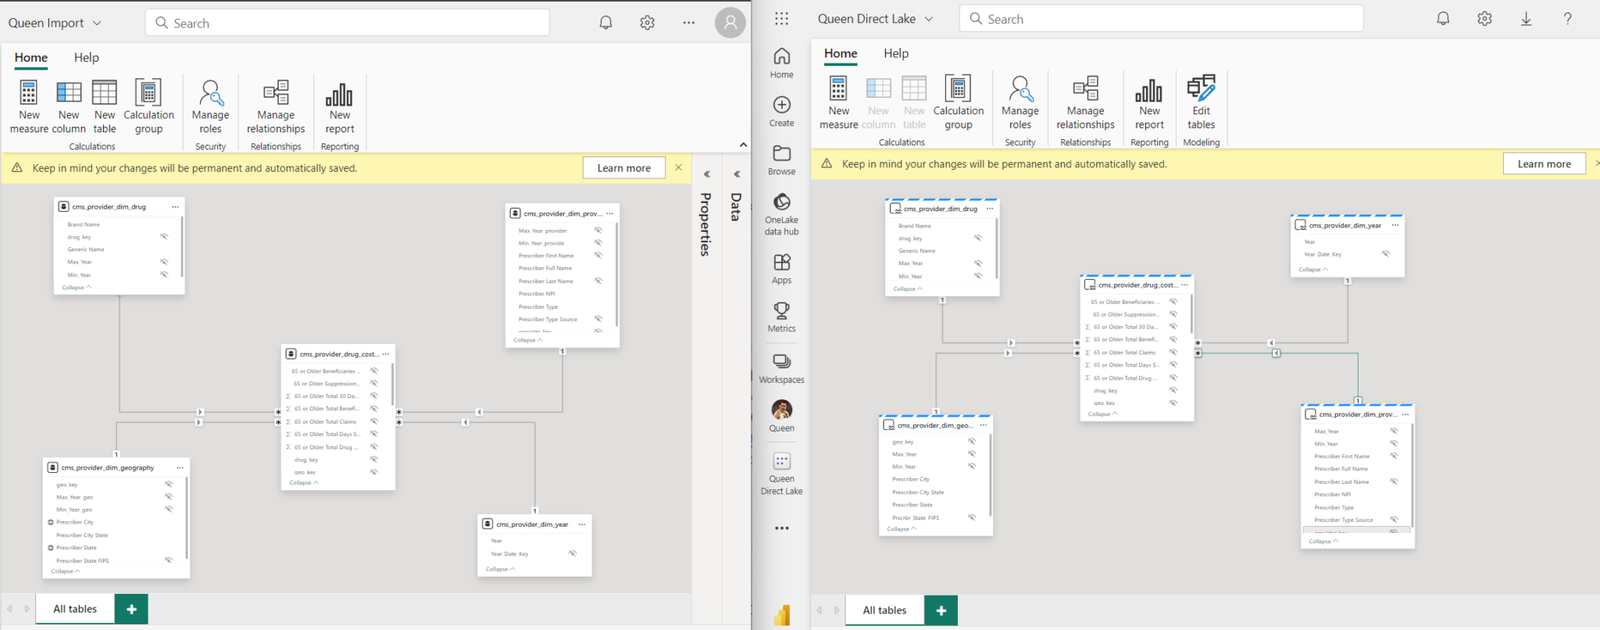Click Edit tables in Modeling group
Viewport: 1600px width, 630px height.
[x=1201, y=102]
